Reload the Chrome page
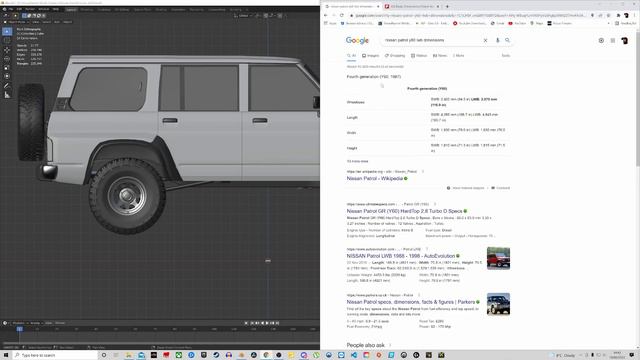The image size is (640, 360). (342, 15)
